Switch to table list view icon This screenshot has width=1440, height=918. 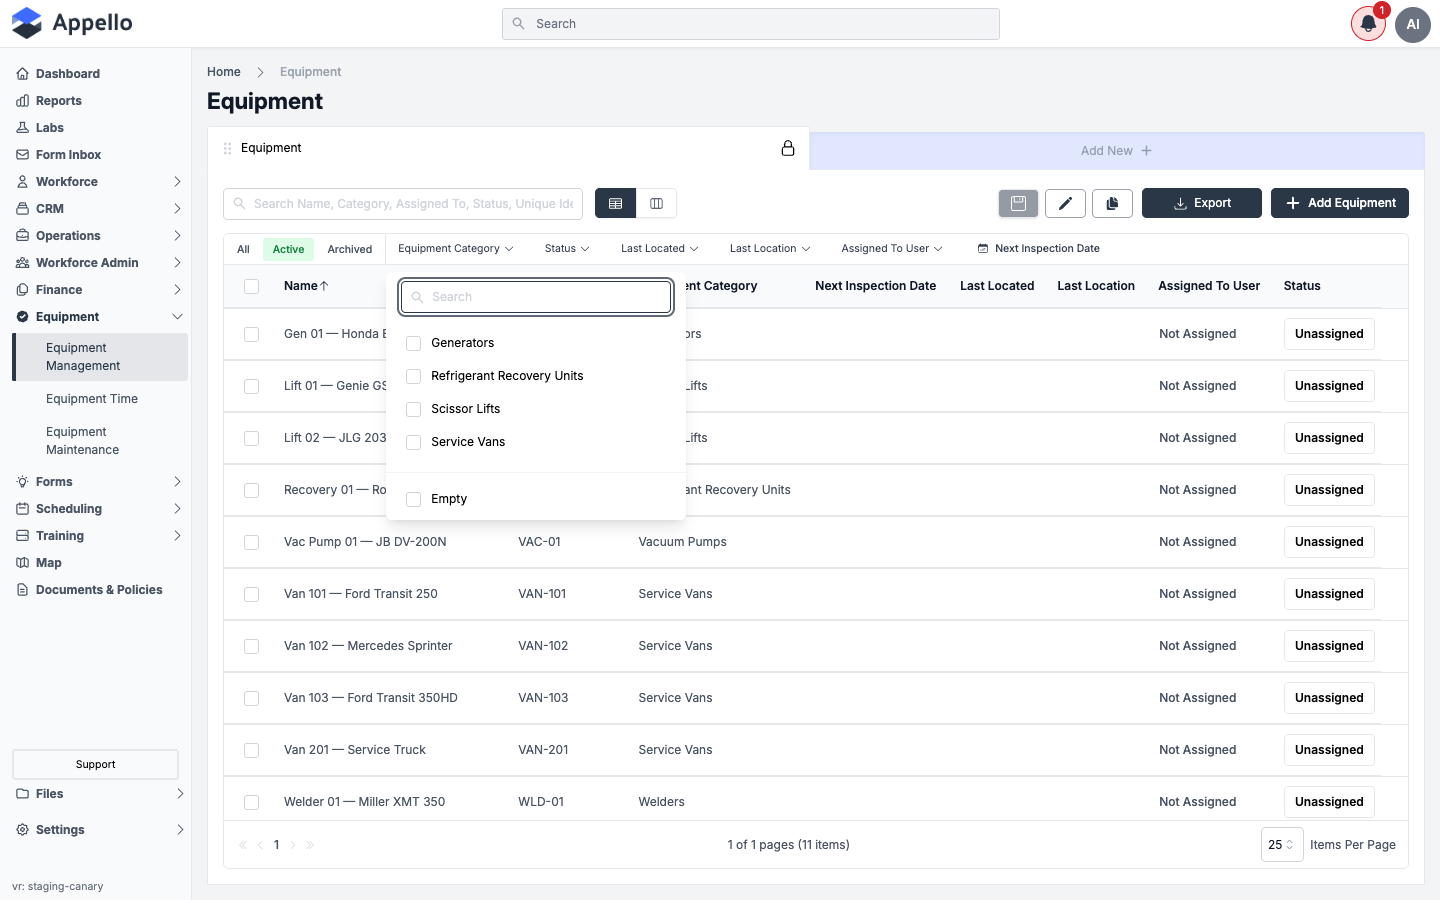pyautogui.click(x=616, y=203)
